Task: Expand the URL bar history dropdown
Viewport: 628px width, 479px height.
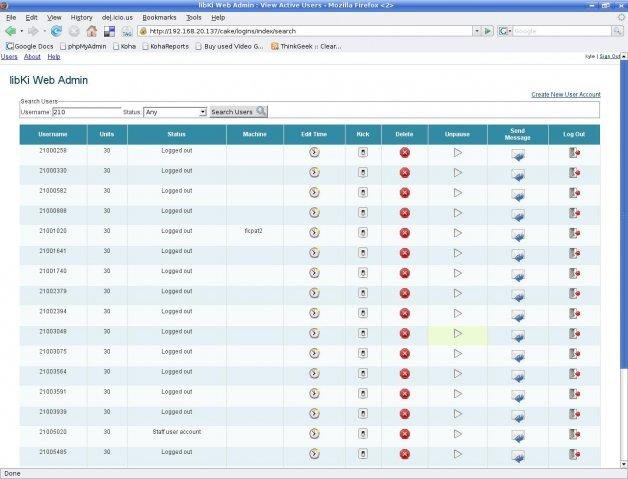Action: 475,31
